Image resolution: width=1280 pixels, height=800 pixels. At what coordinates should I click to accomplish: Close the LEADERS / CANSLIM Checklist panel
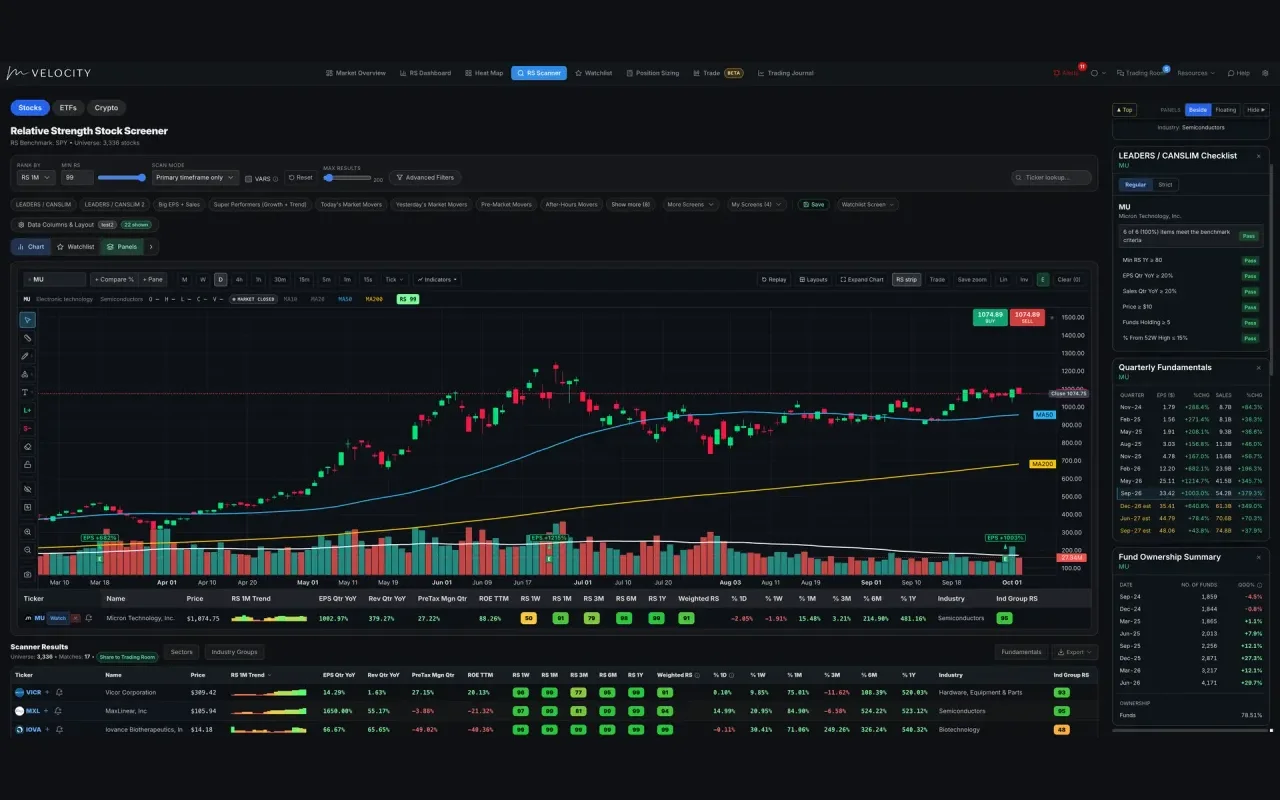point(1259,155)
